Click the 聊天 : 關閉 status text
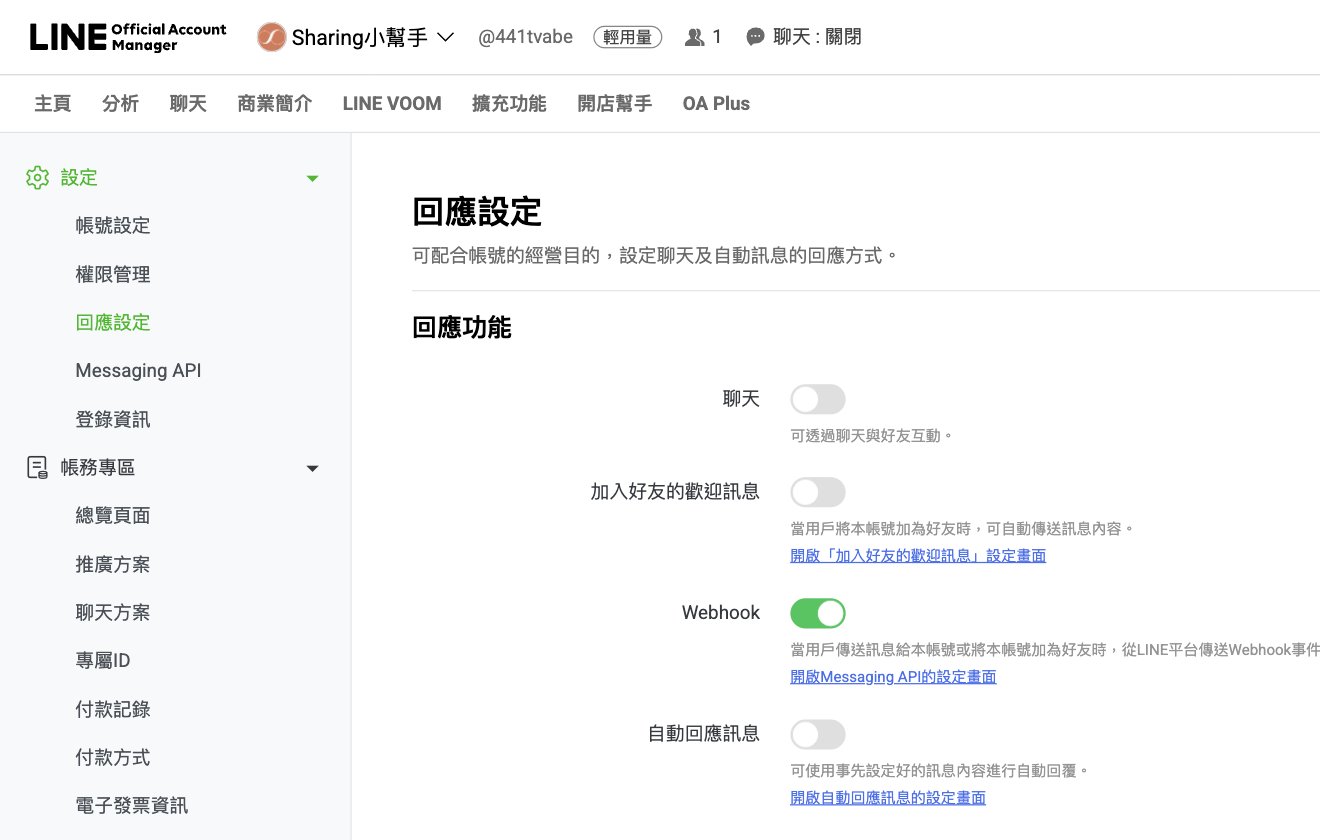1320x840 pixels. tap(817, 37)
